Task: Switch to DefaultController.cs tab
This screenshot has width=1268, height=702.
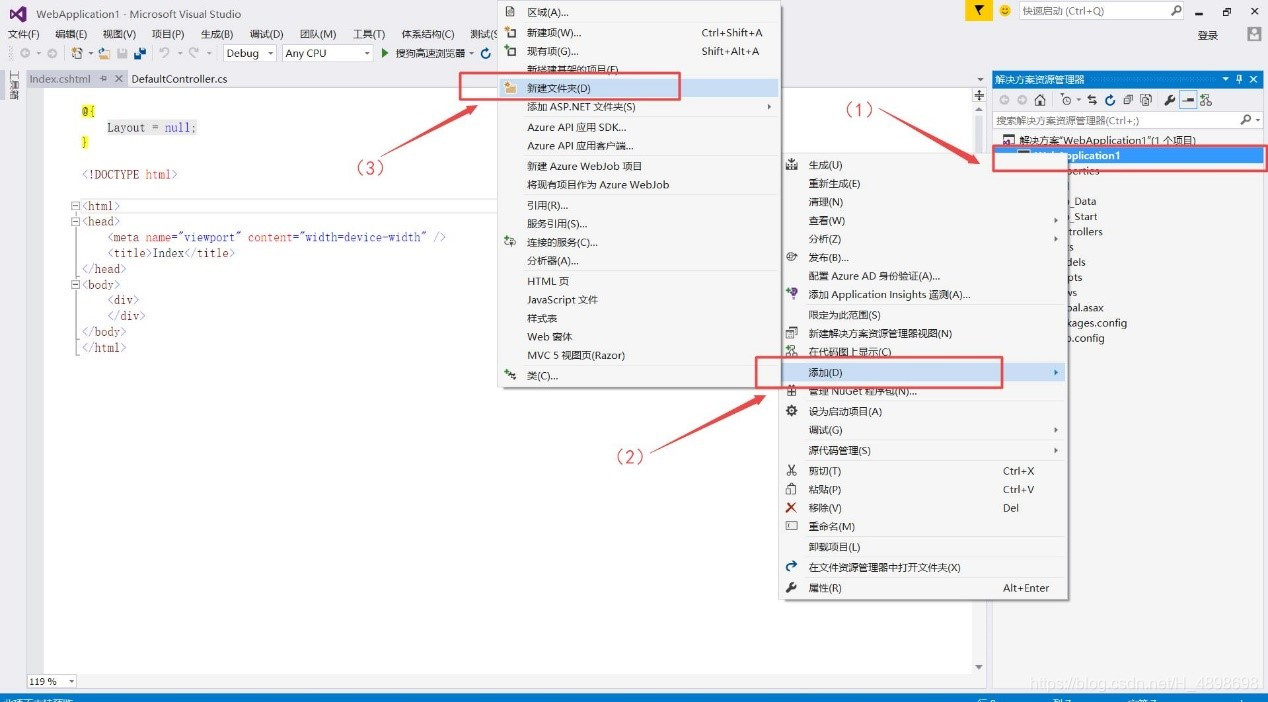Action: click(x=180, y=79)
